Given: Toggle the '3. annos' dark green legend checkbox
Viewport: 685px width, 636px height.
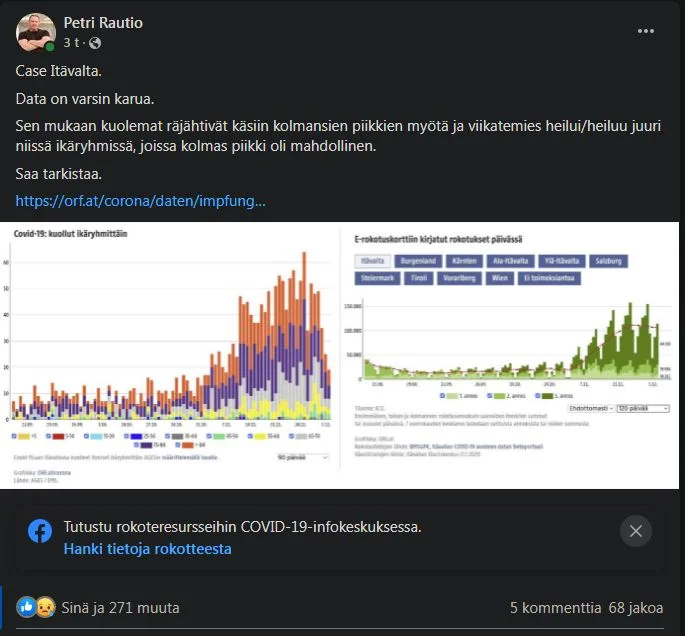Looking at the screenshot, I should [538, 396].
